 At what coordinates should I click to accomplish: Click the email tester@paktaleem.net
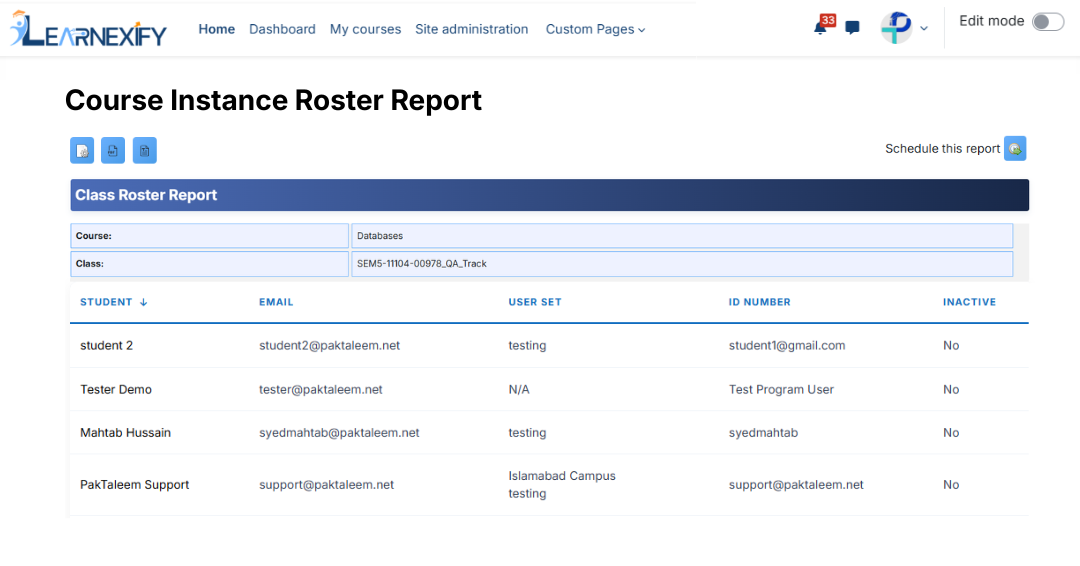click(320, 390)
